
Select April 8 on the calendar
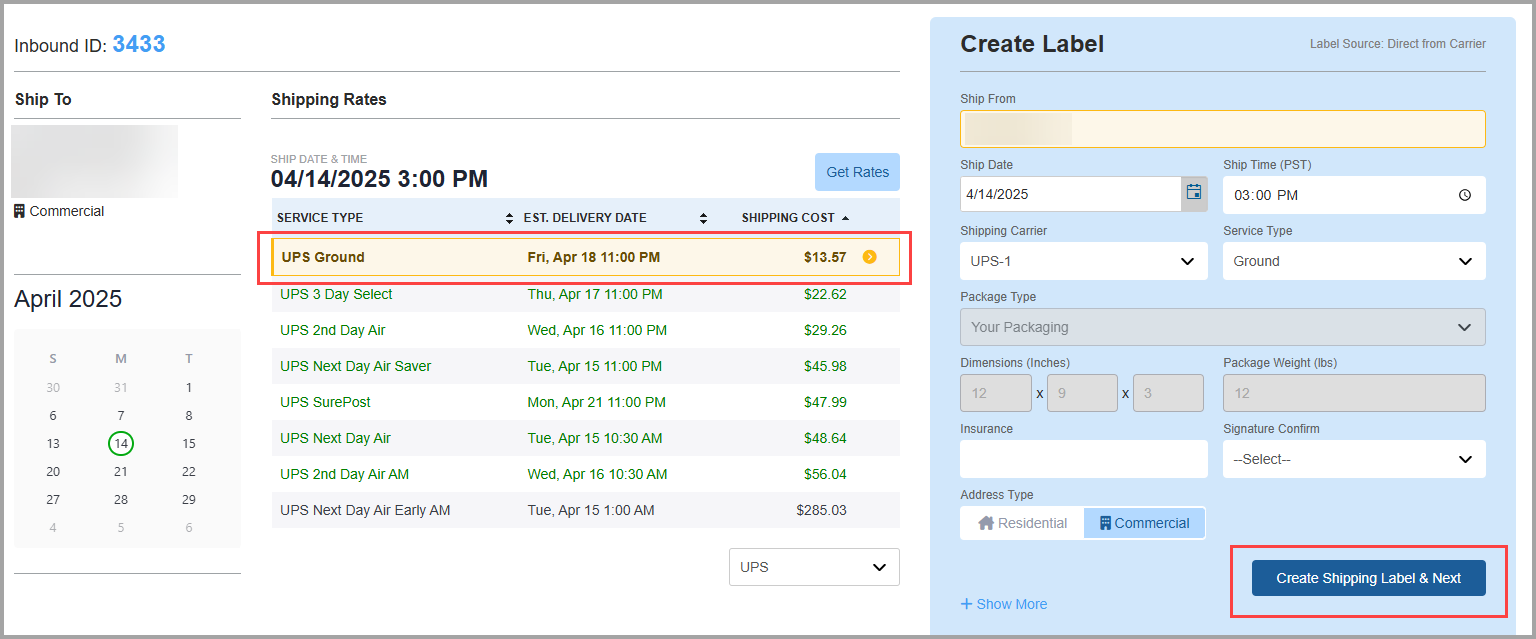click(x=189, y=415)
